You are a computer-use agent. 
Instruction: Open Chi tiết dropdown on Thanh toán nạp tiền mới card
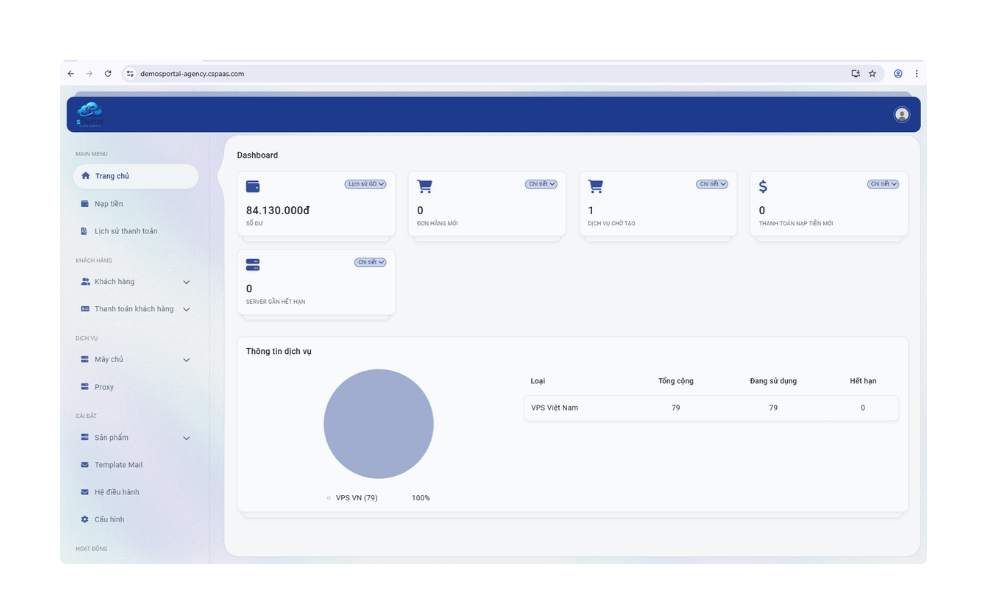(x=883, y=184)
